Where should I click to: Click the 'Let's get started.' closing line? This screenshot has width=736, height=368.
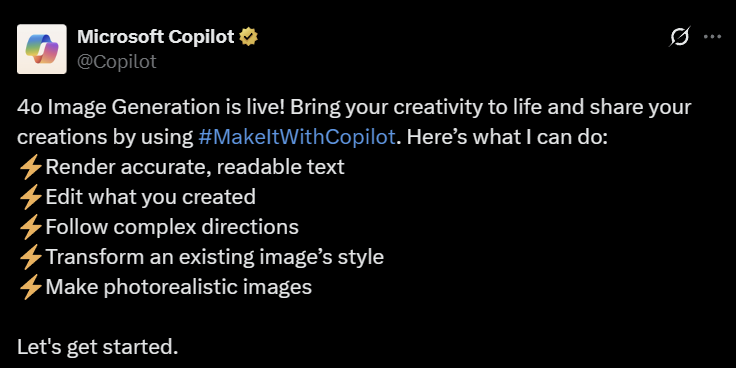pos(98,348)
